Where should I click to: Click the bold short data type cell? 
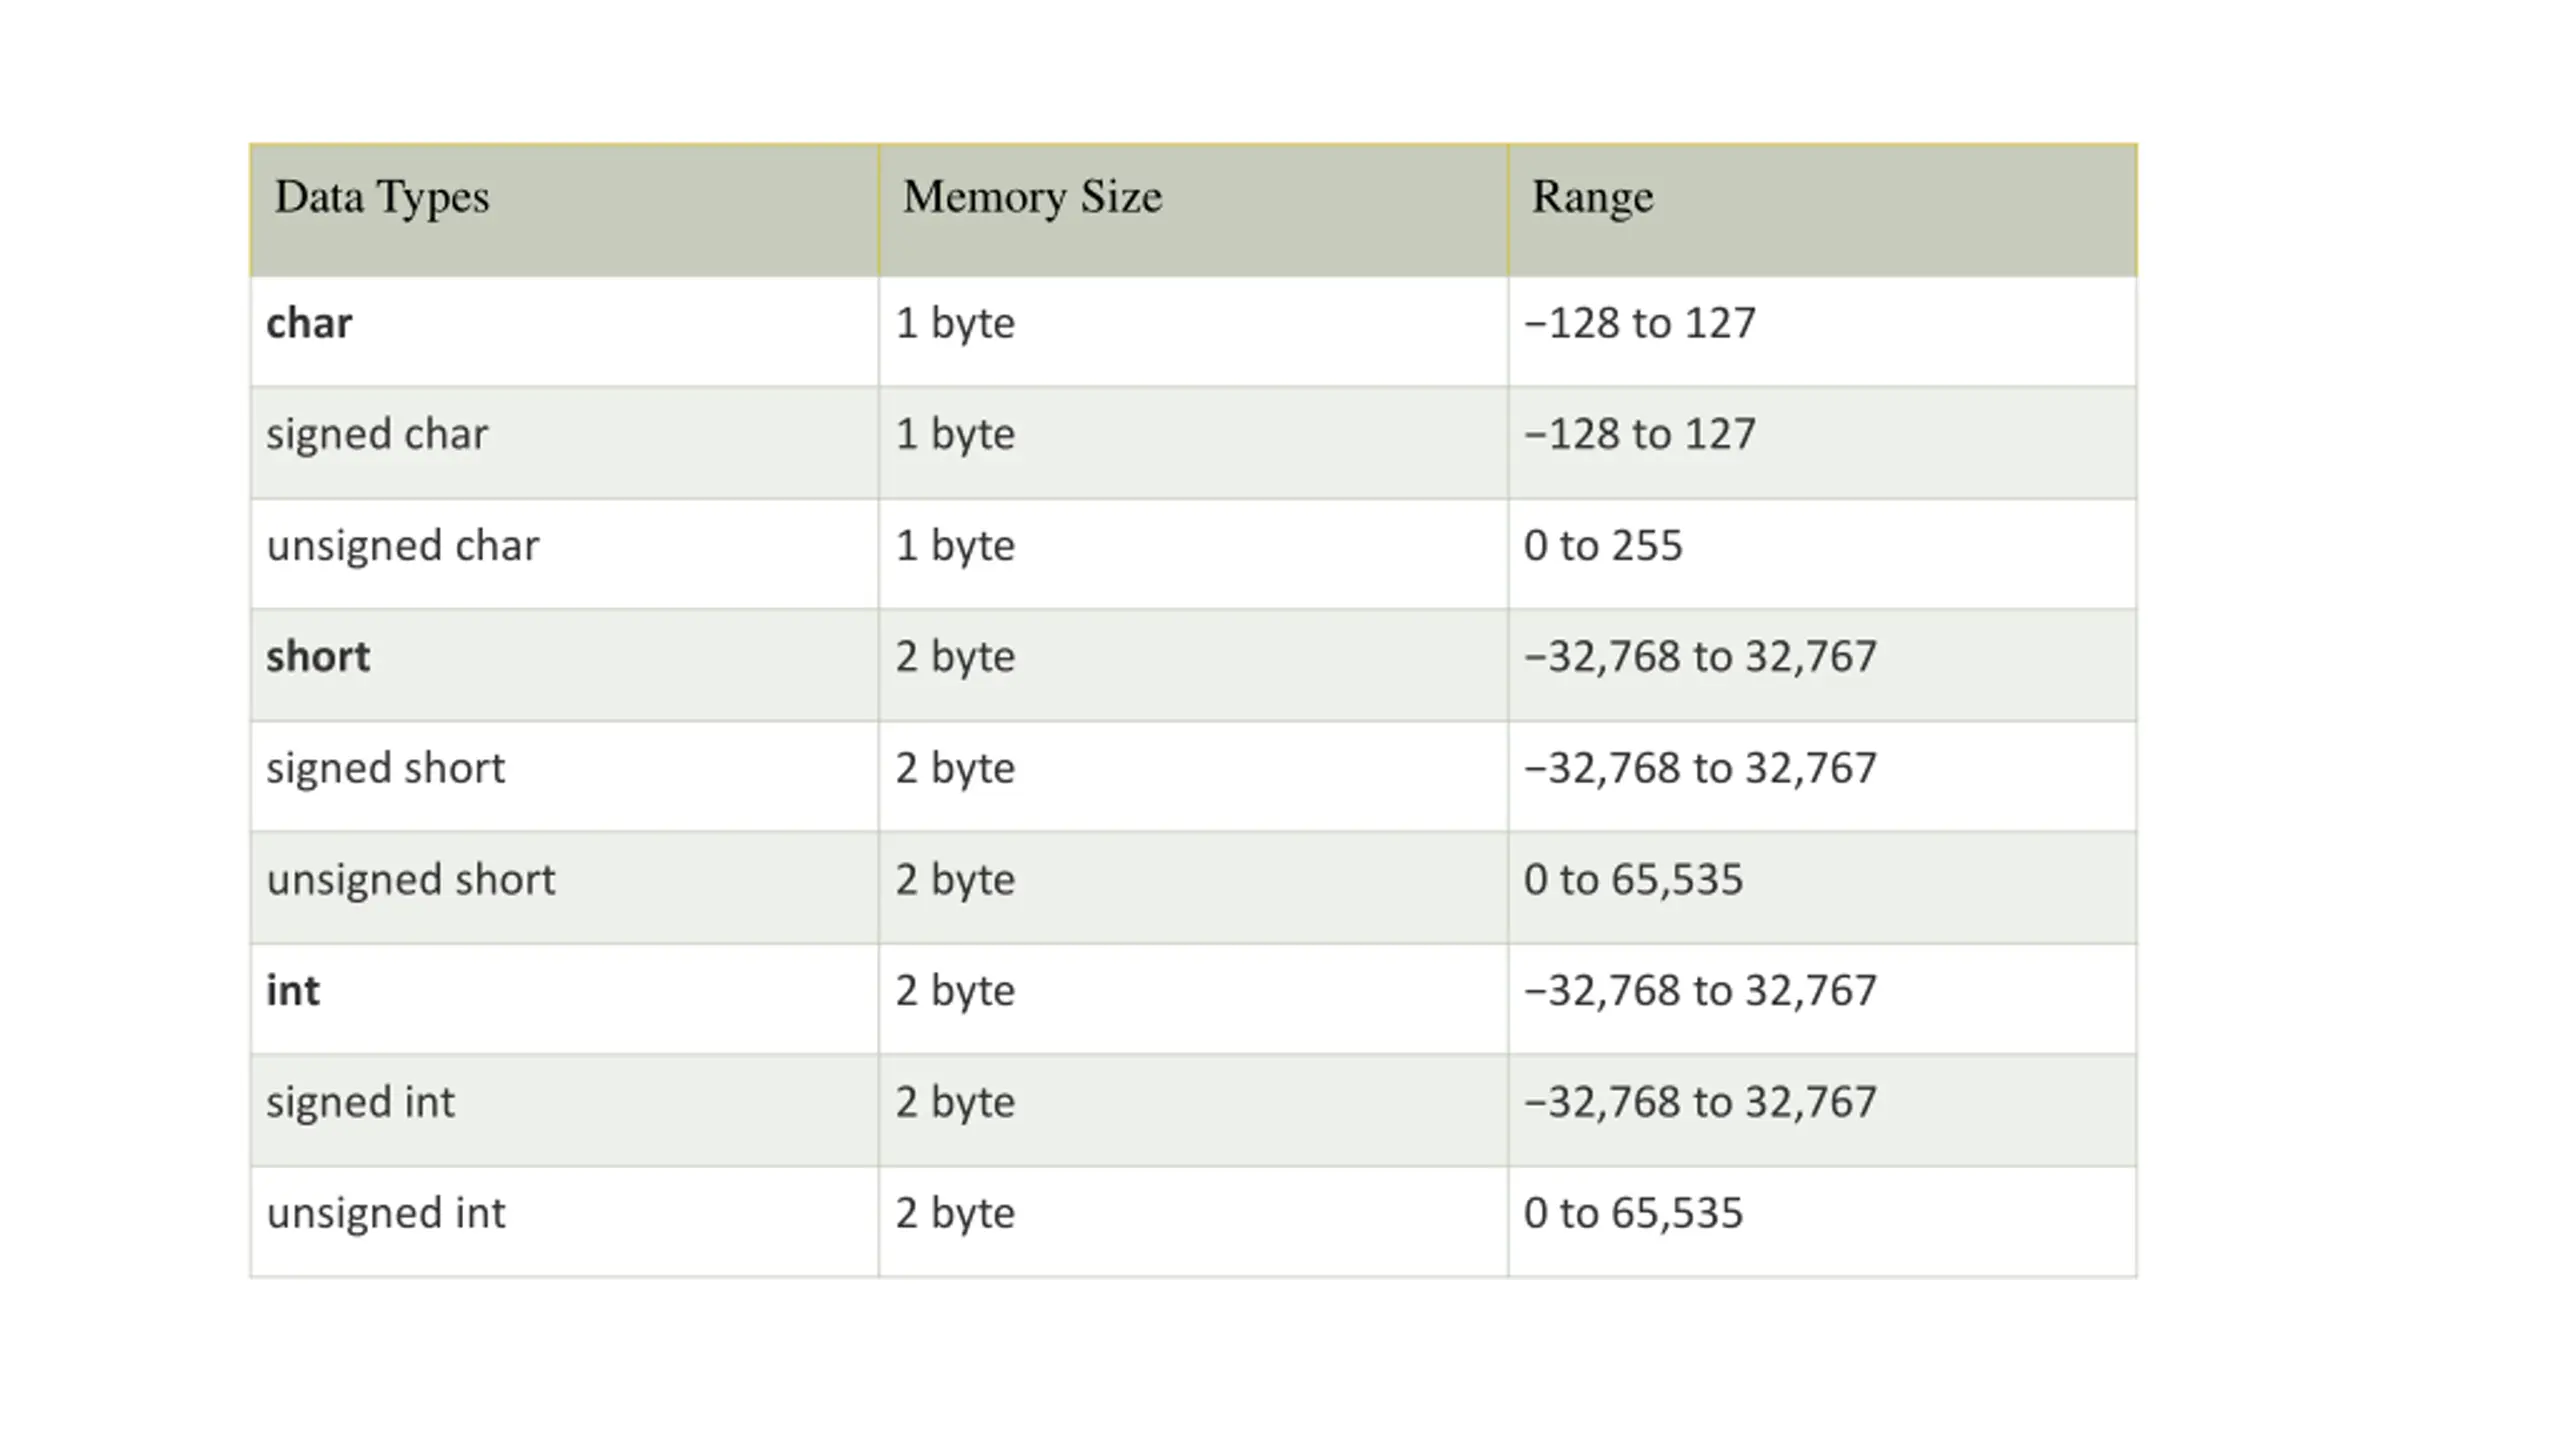point(564,664)
